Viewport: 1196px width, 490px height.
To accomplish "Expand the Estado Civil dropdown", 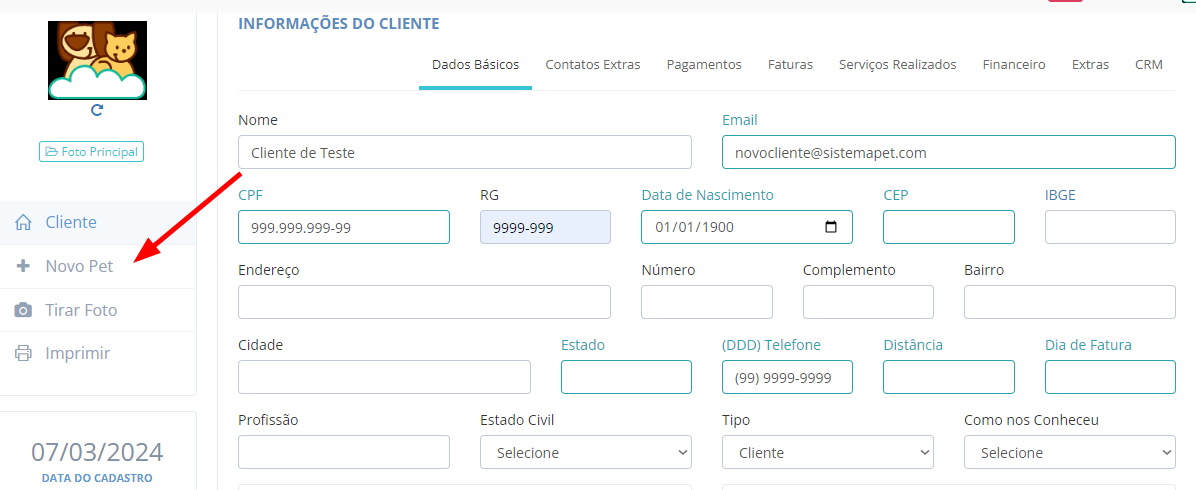I will 585,452.
